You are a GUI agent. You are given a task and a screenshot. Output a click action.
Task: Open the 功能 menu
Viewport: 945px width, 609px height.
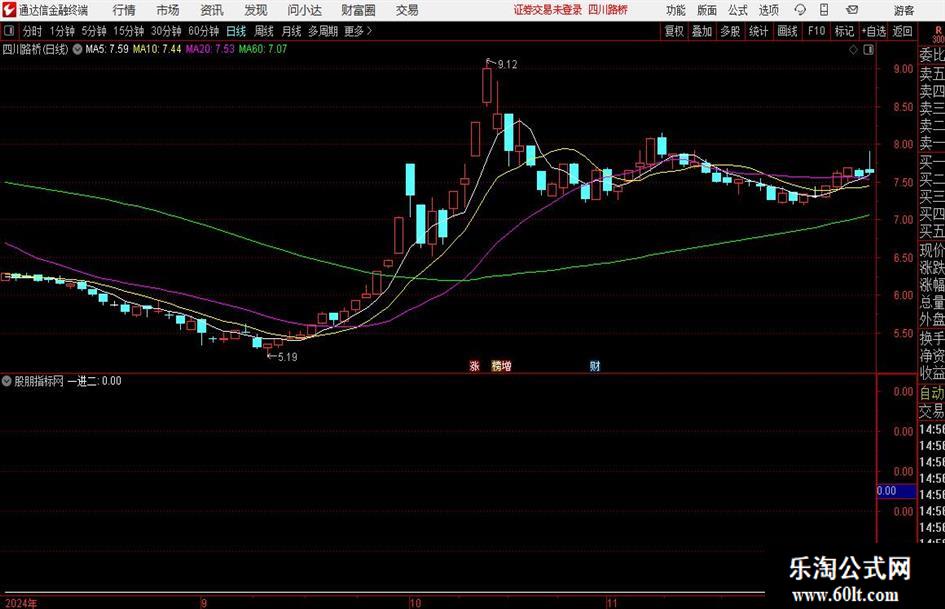(x=676, y=10)
